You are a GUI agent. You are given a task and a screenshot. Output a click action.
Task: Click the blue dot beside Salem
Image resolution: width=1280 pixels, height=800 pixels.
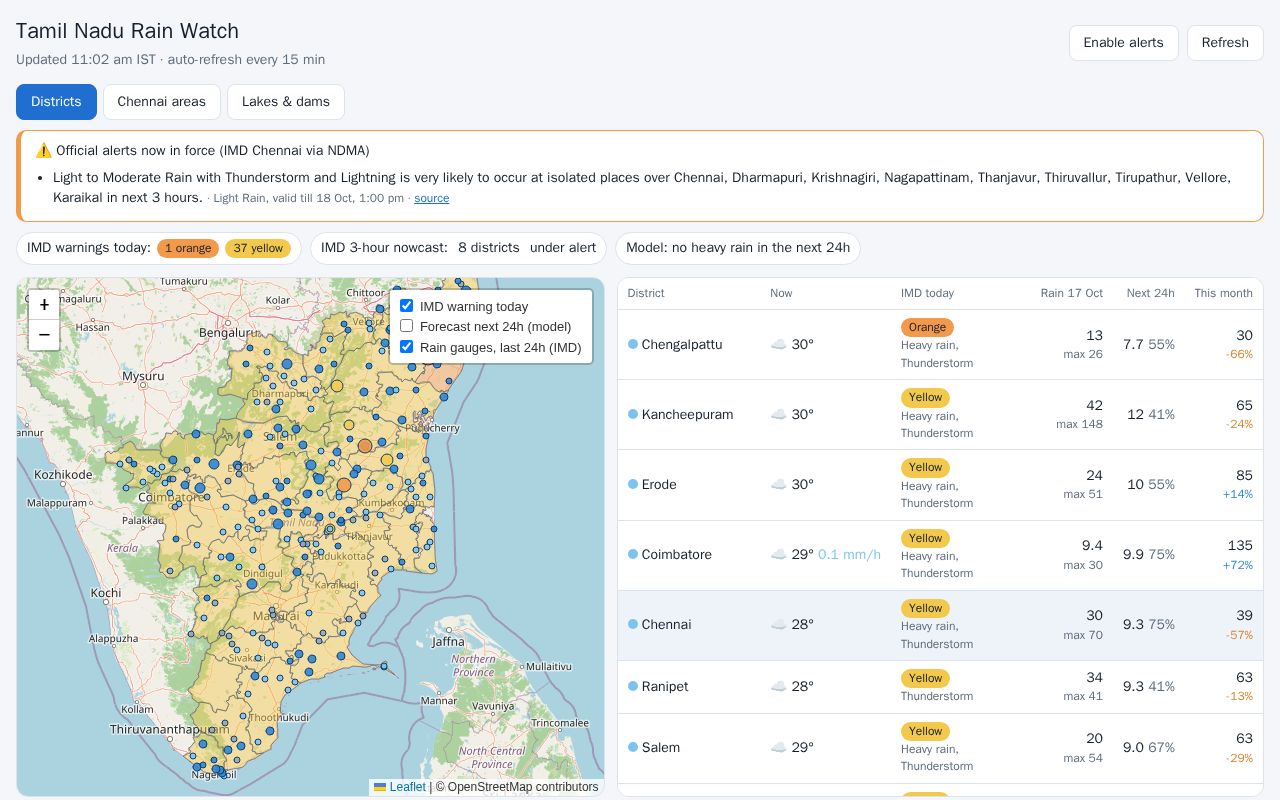633,747
